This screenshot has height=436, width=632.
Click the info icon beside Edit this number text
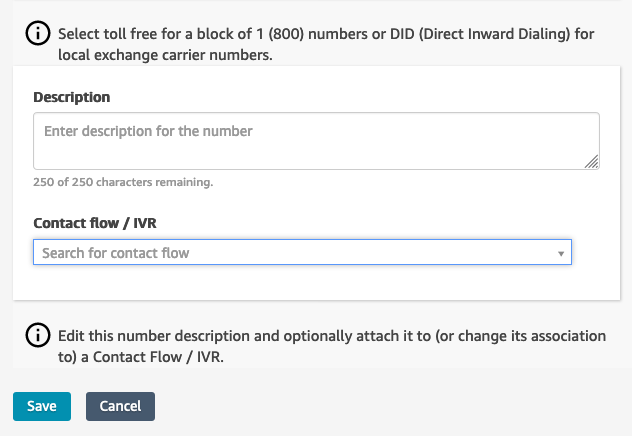tap(38, 335)
